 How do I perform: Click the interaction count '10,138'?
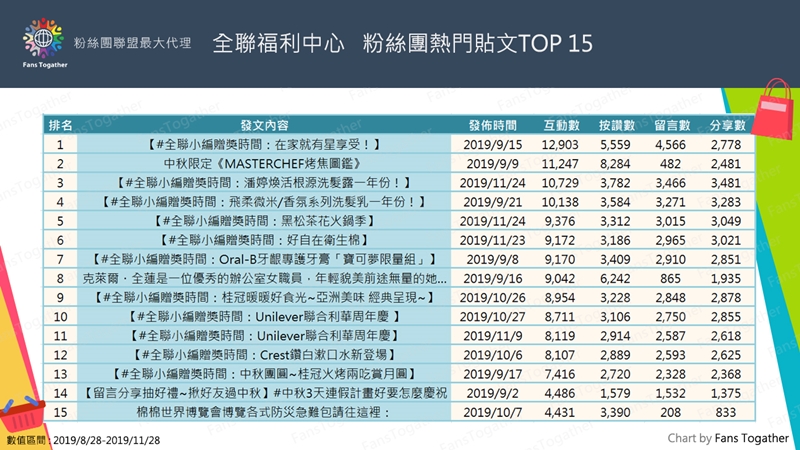(x=560, y=202)
